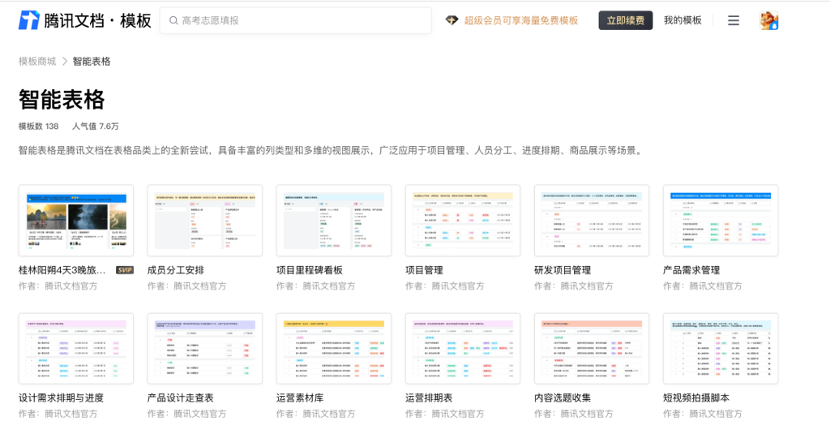Viewport: 830px width, 438px height.
Task: Click the super member diamond icon
Action: tap(452, 20)
